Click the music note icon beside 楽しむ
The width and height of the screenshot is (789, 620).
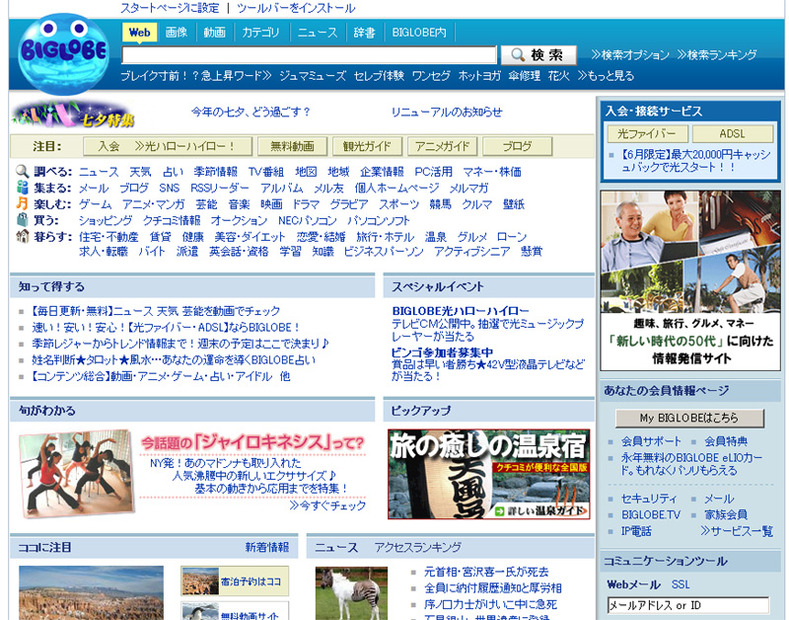22,203
